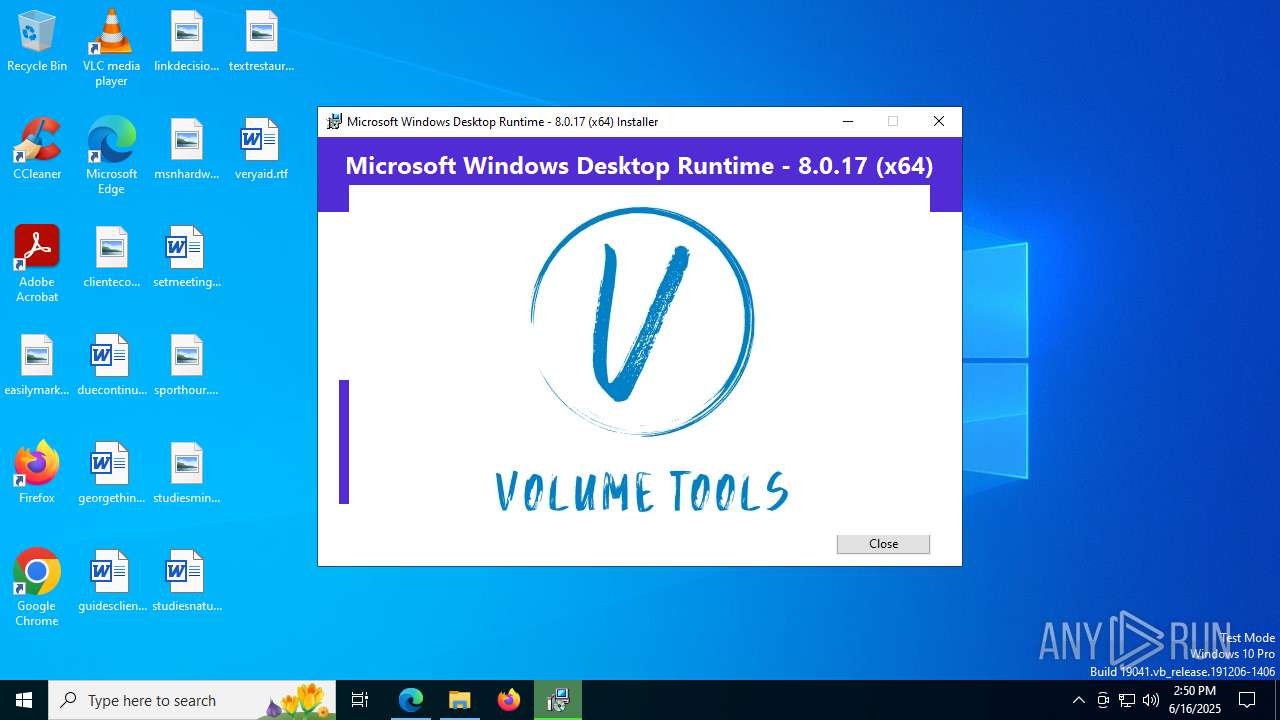Open the clock showing 2:50 PM

click(x=1194, y=700)
